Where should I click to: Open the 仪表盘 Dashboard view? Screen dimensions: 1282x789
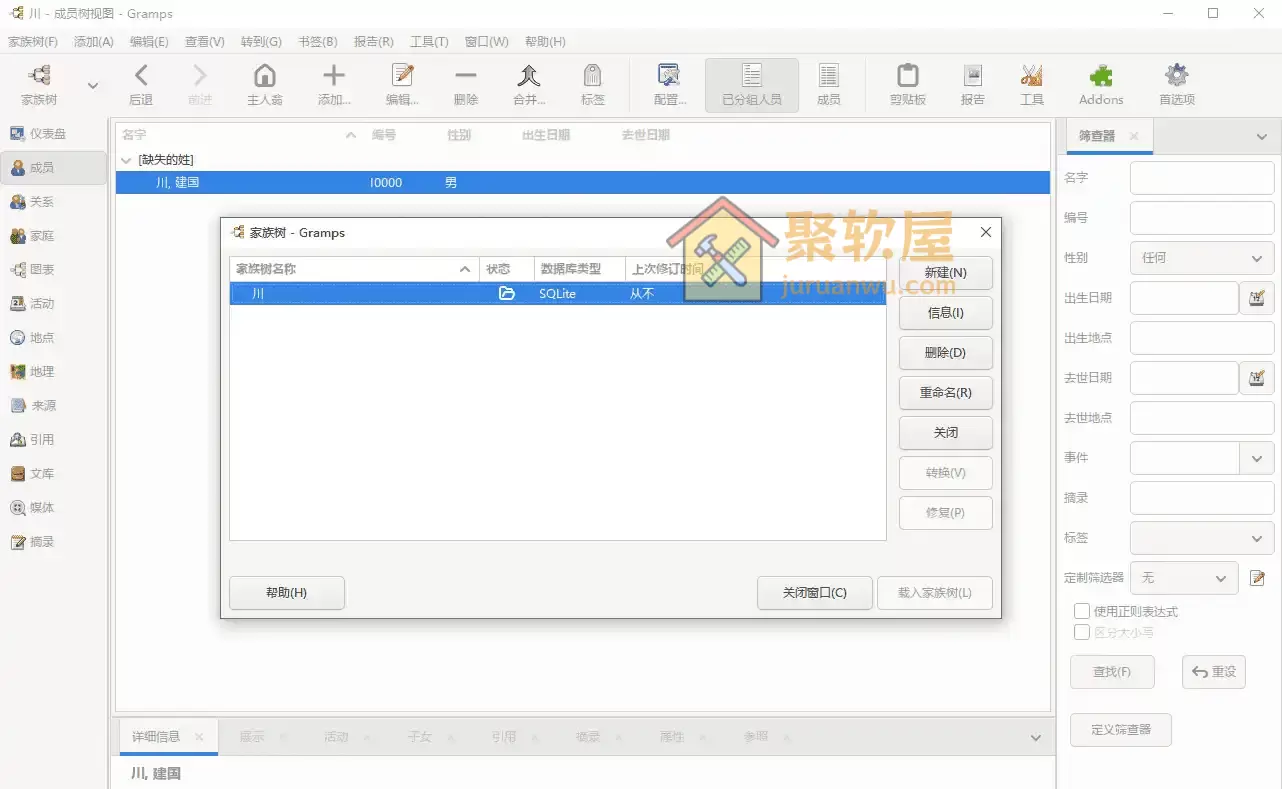(x=55, y=133)
